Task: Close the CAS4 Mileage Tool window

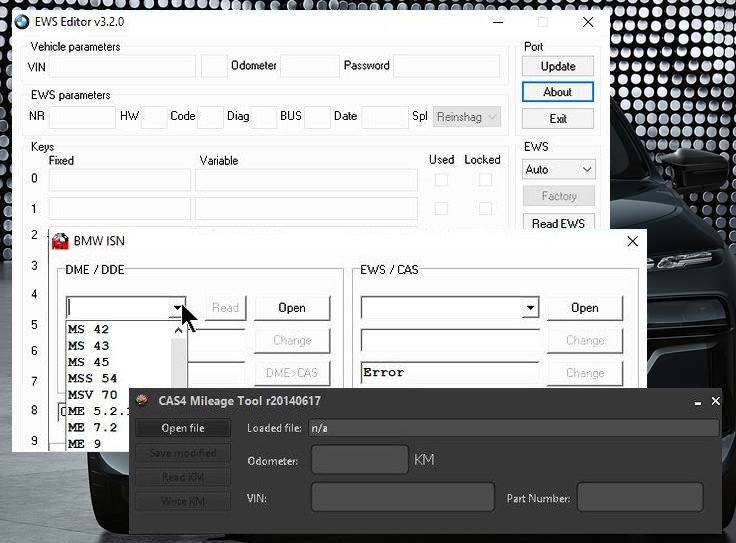Action: (x=716, y=401)
